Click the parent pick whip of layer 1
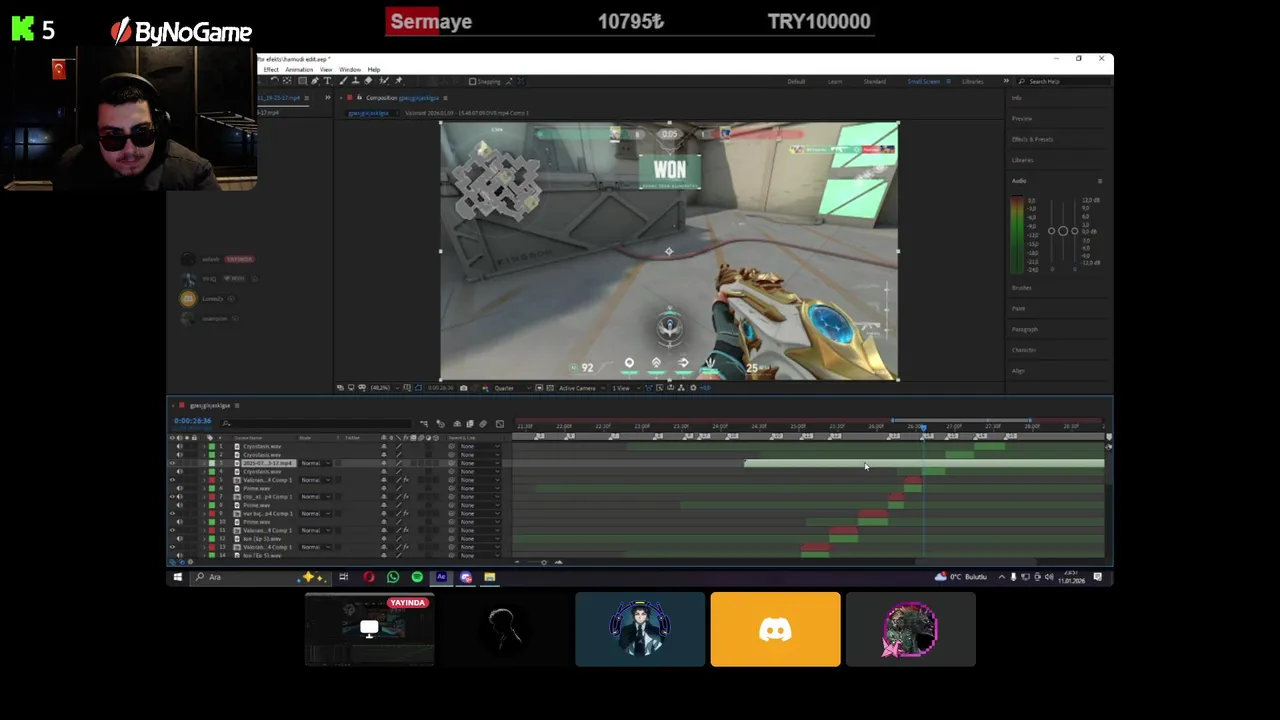Image resolution: width=1280 pixels, height=720 pixels. [451, 446]
